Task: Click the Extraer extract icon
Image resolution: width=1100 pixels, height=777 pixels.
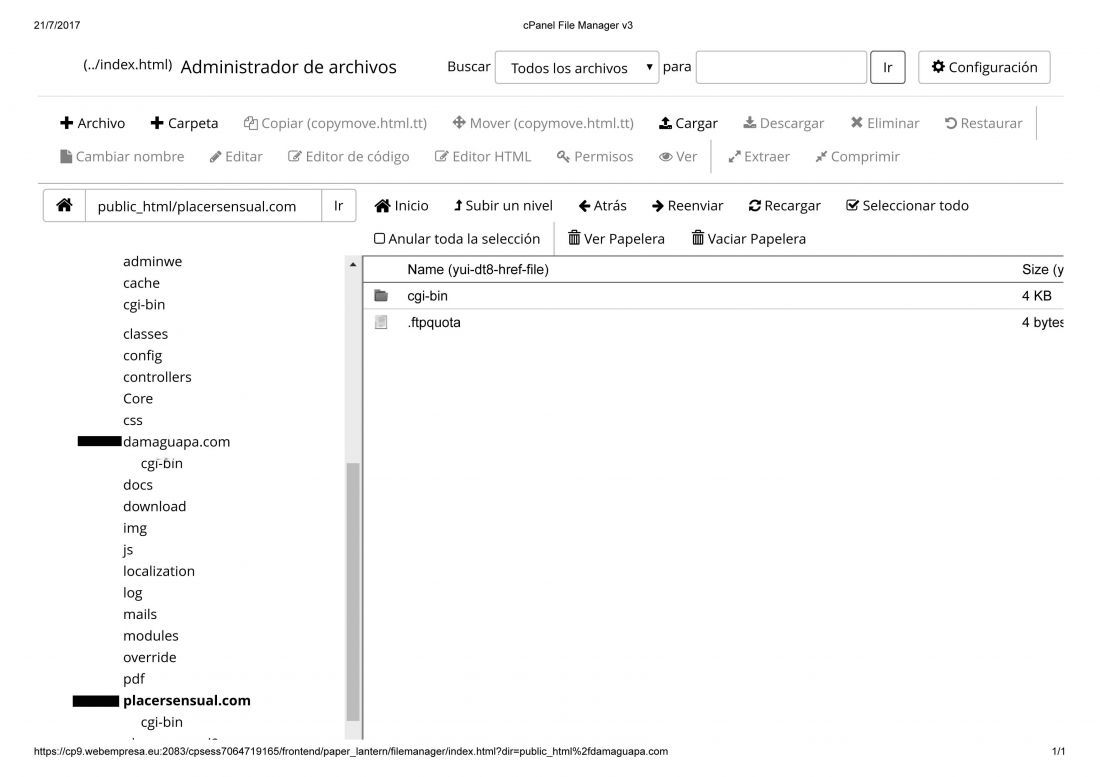Action: pos(735,156)
